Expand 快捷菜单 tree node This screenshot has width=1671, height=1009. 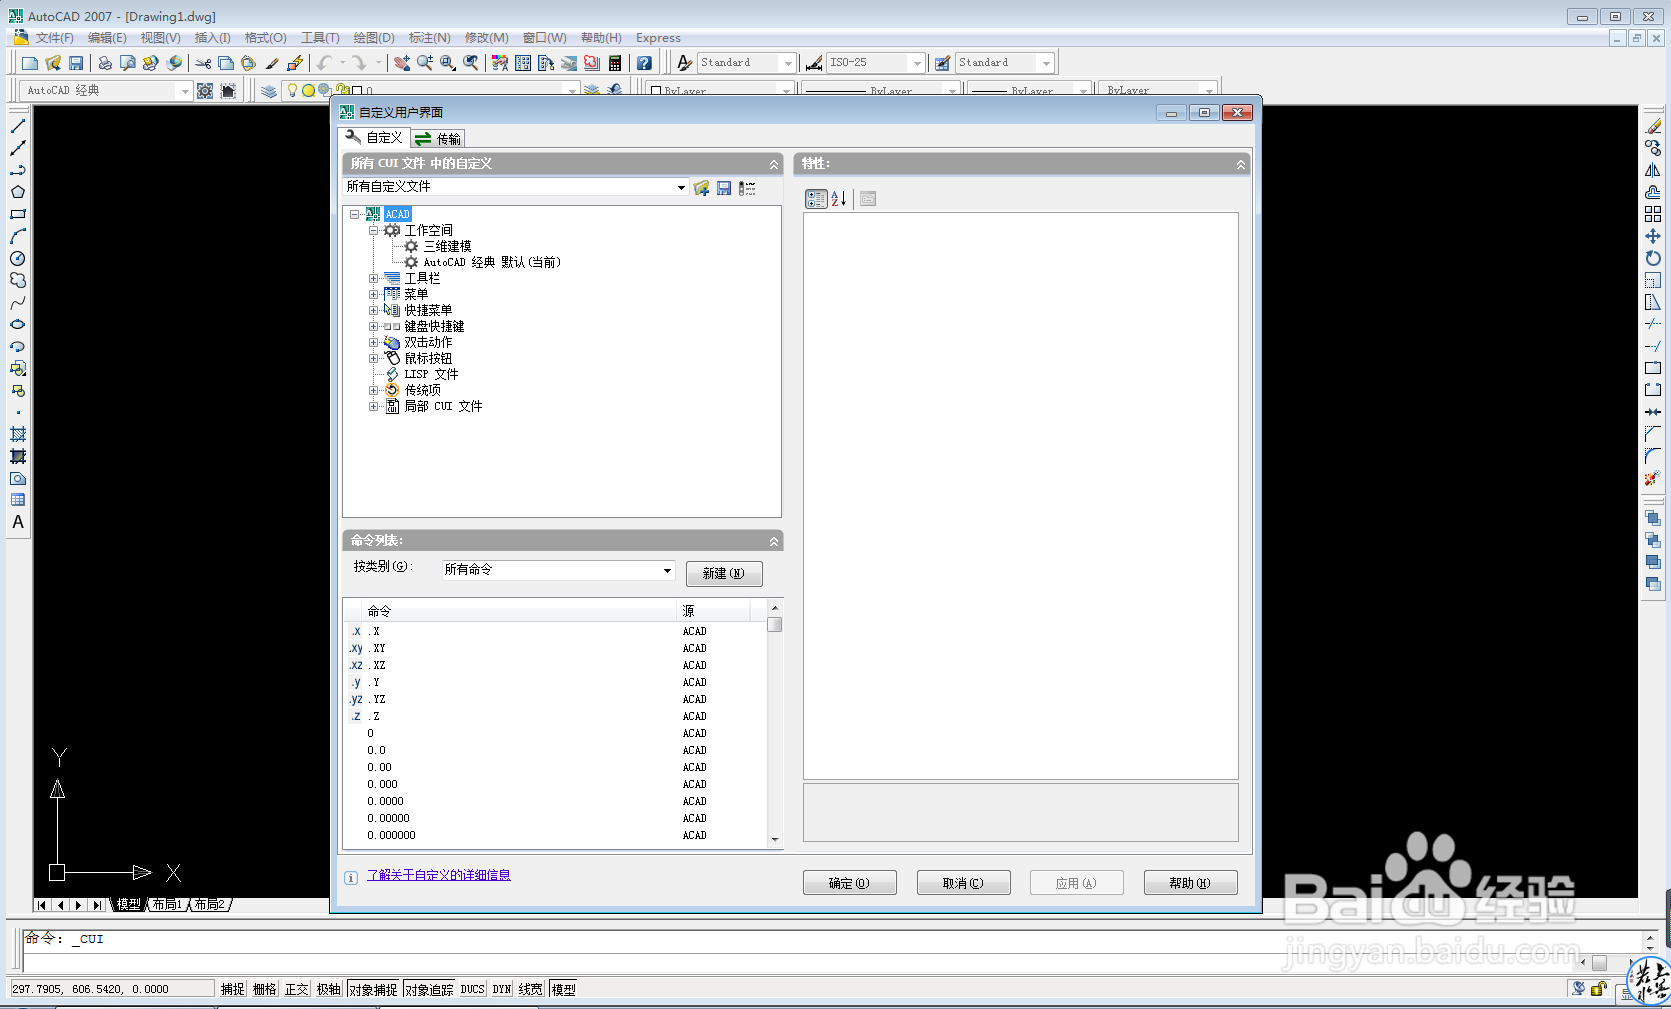point(373,310)
